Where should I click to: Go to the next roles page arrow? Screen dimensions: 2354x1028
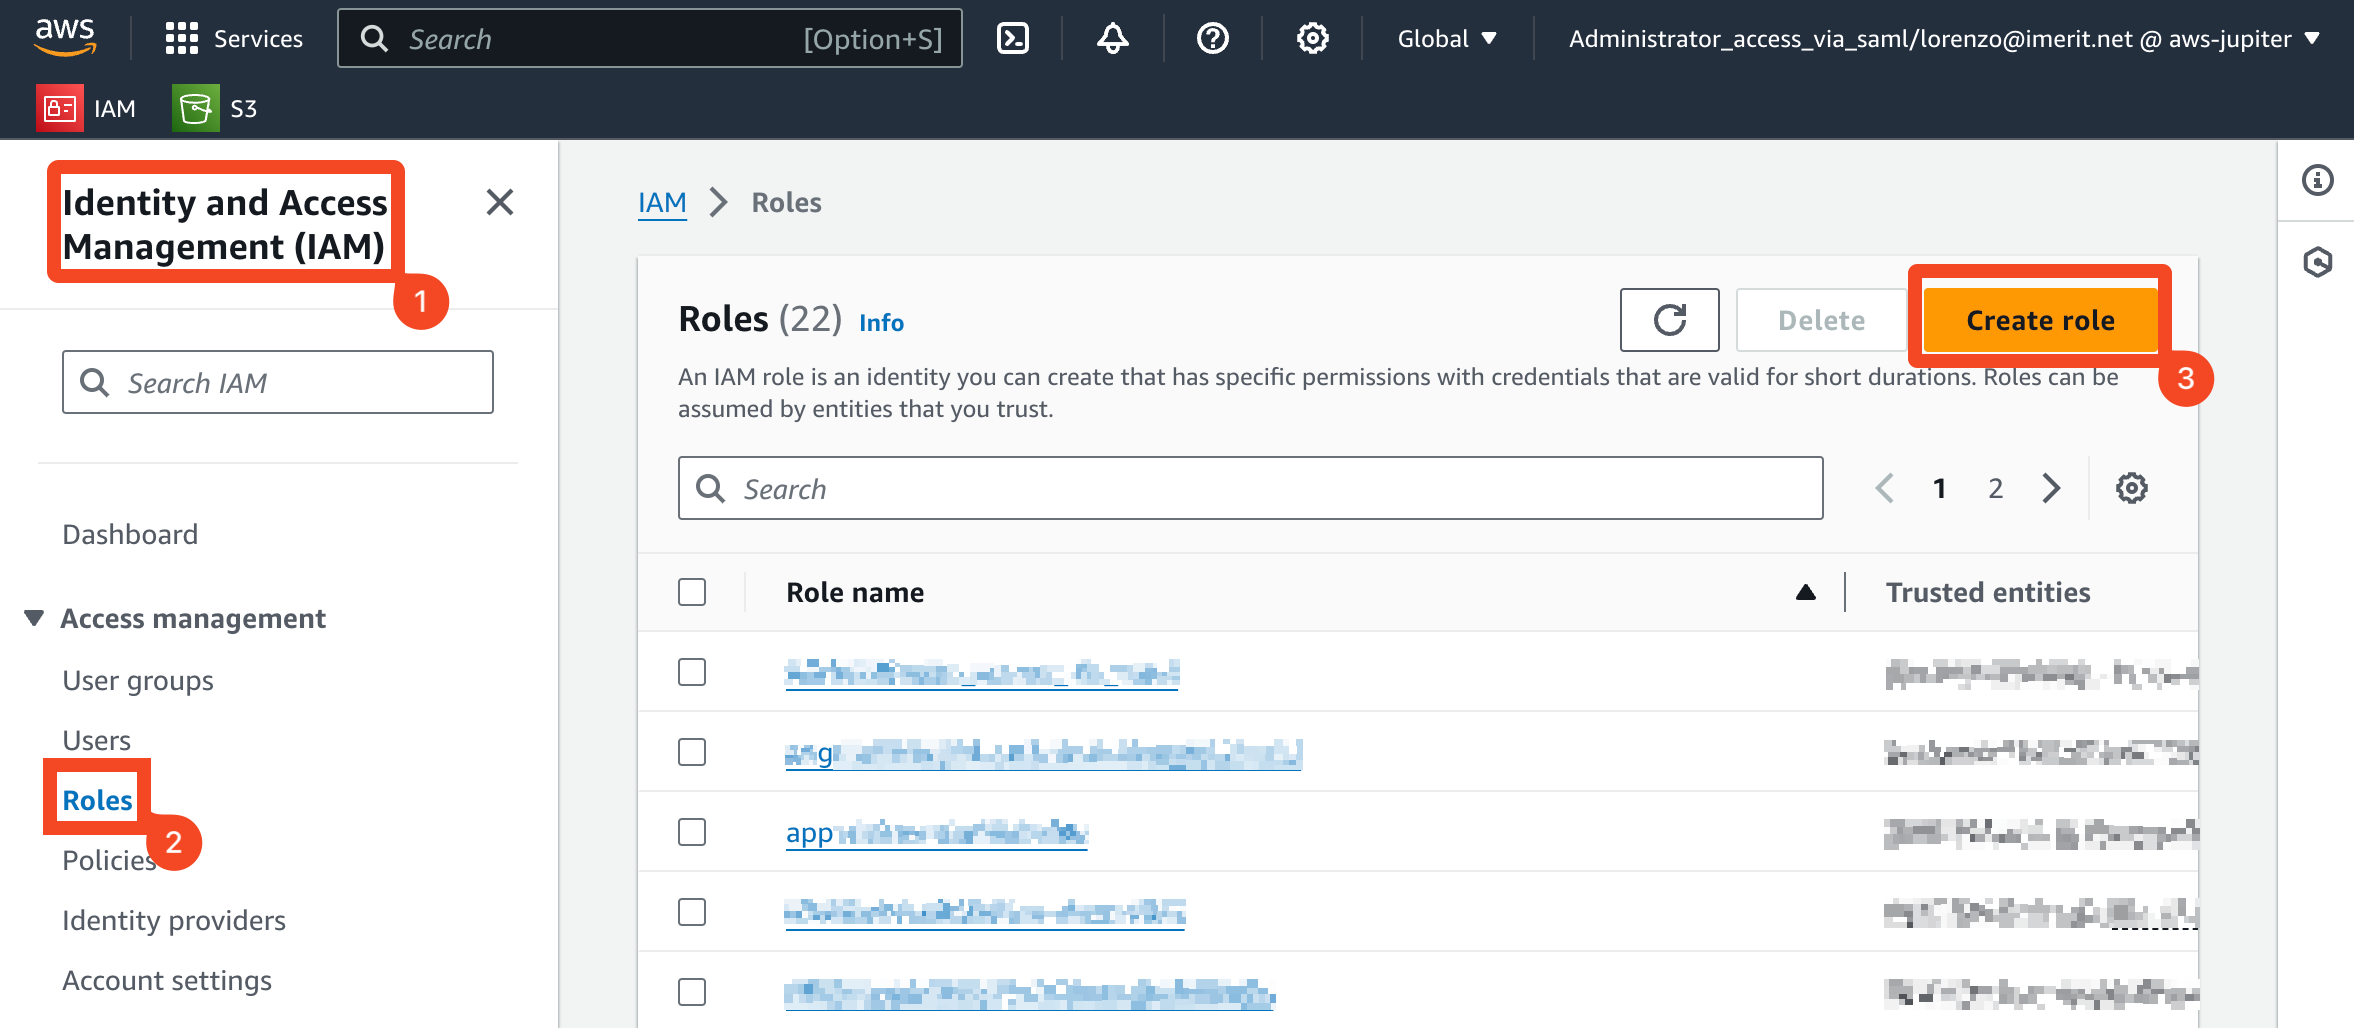[2052, 488]
